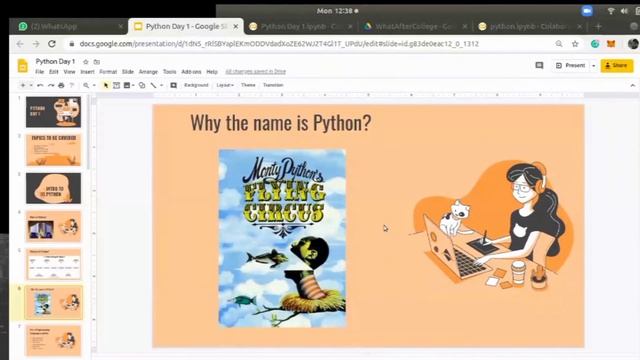640x360 pixels.
Task: Choose the Select arrow tool
Action: (x=106, y=85)
